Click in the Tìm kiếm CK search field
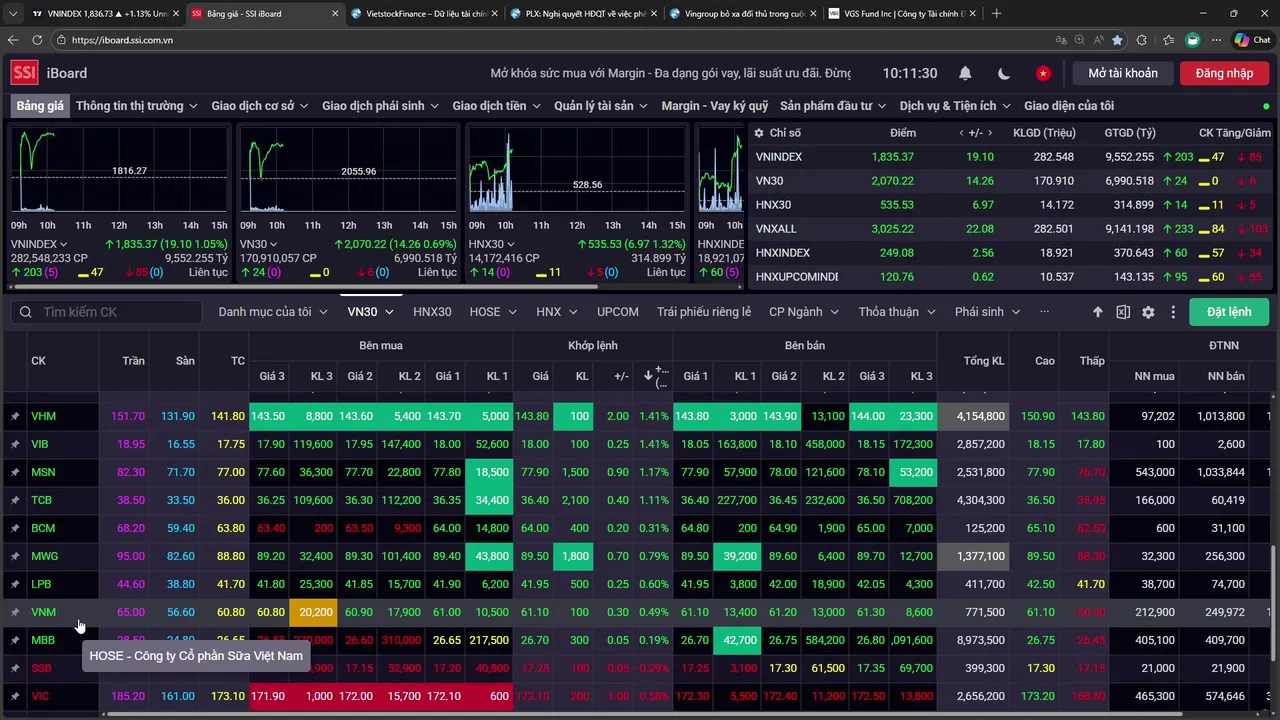This screenshot has height=720, width=1280. tap(106, 312)
